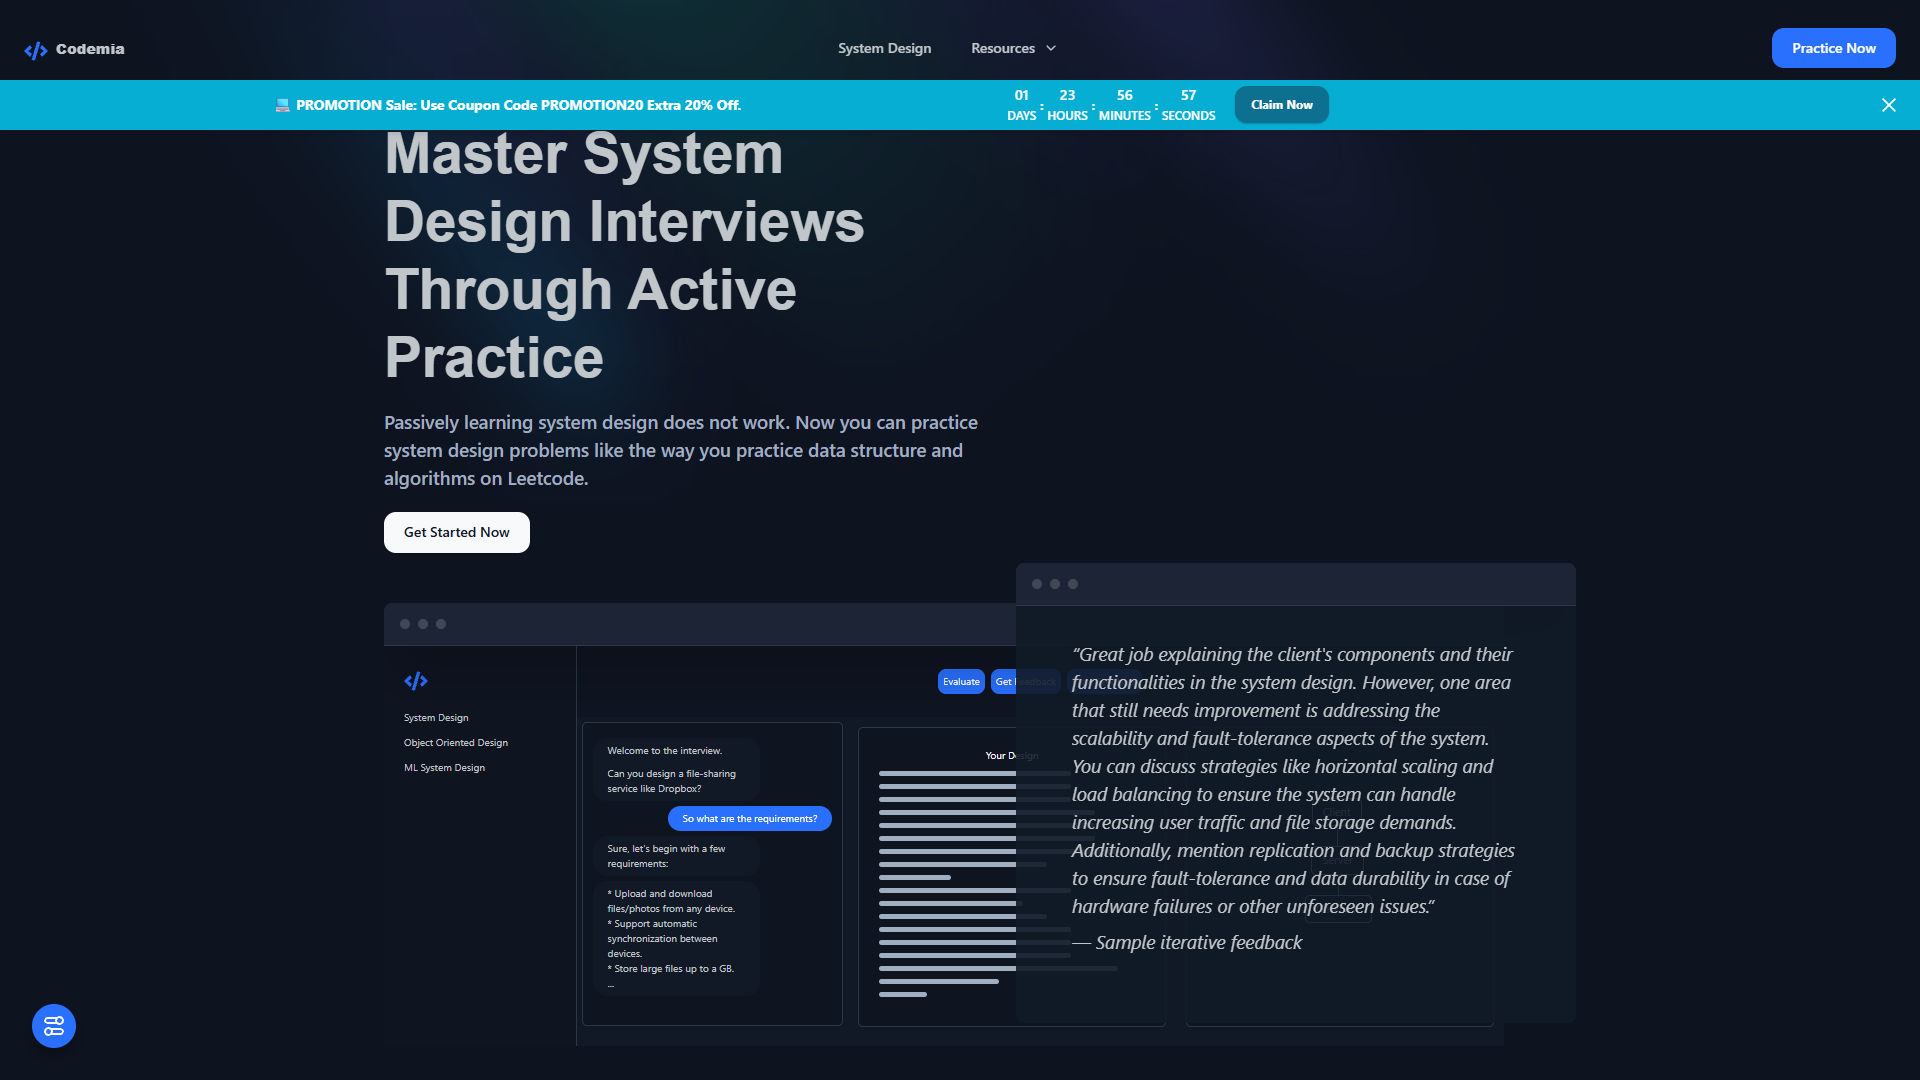Click the blue logo in demo sidebar
Screen dimensions: 1920x1080
pos(416,681)
